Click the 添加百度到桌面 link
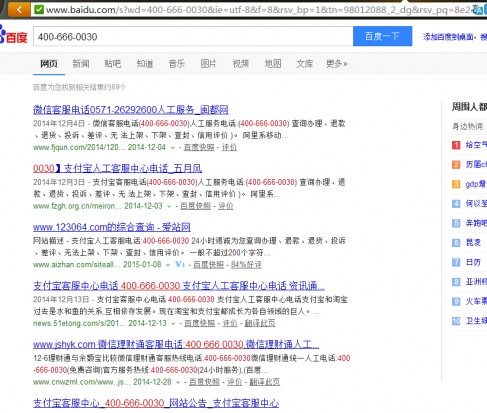This screenshot has width=487, height=413. (x=448, y=37)
